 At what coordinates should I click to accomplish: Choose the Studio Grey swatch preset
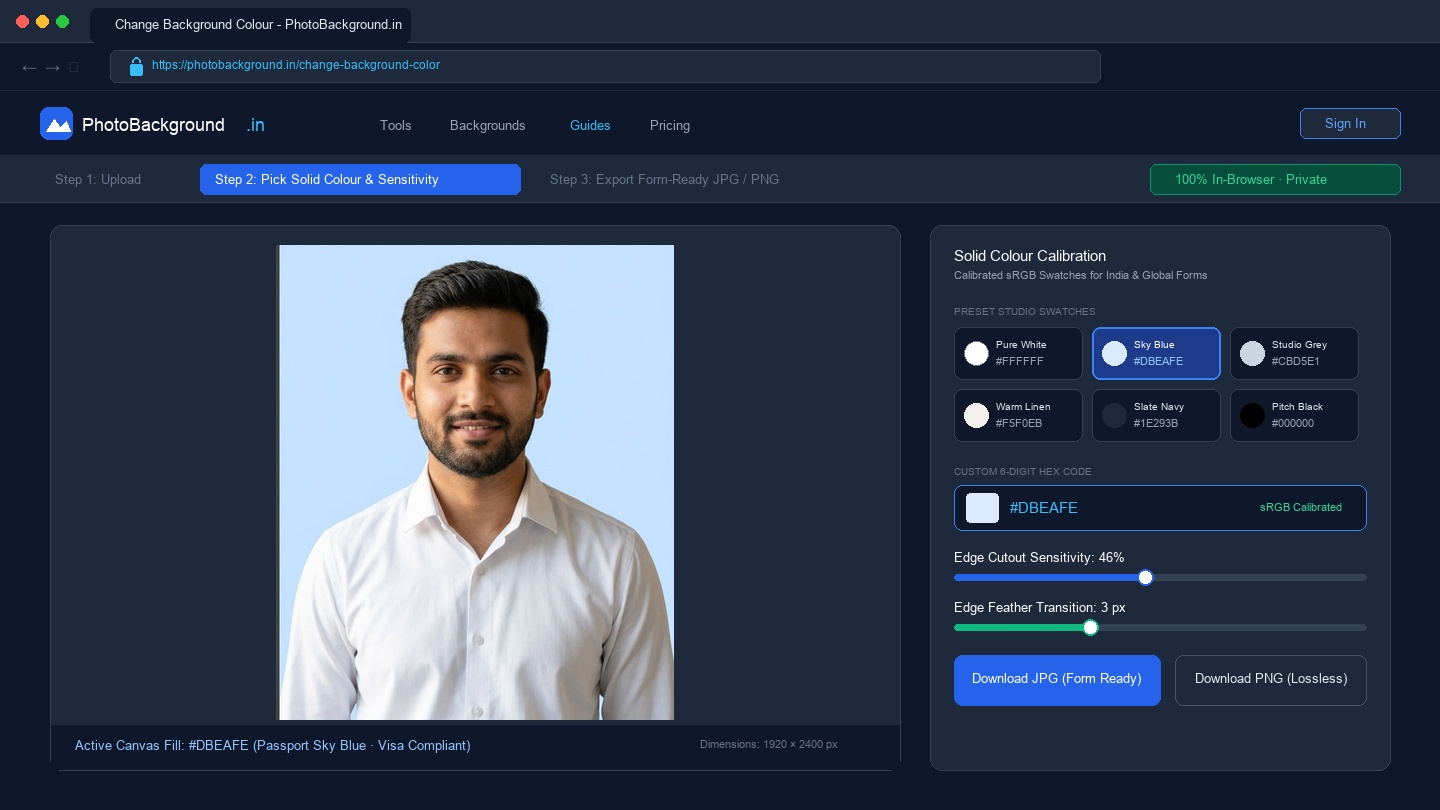1294,353
